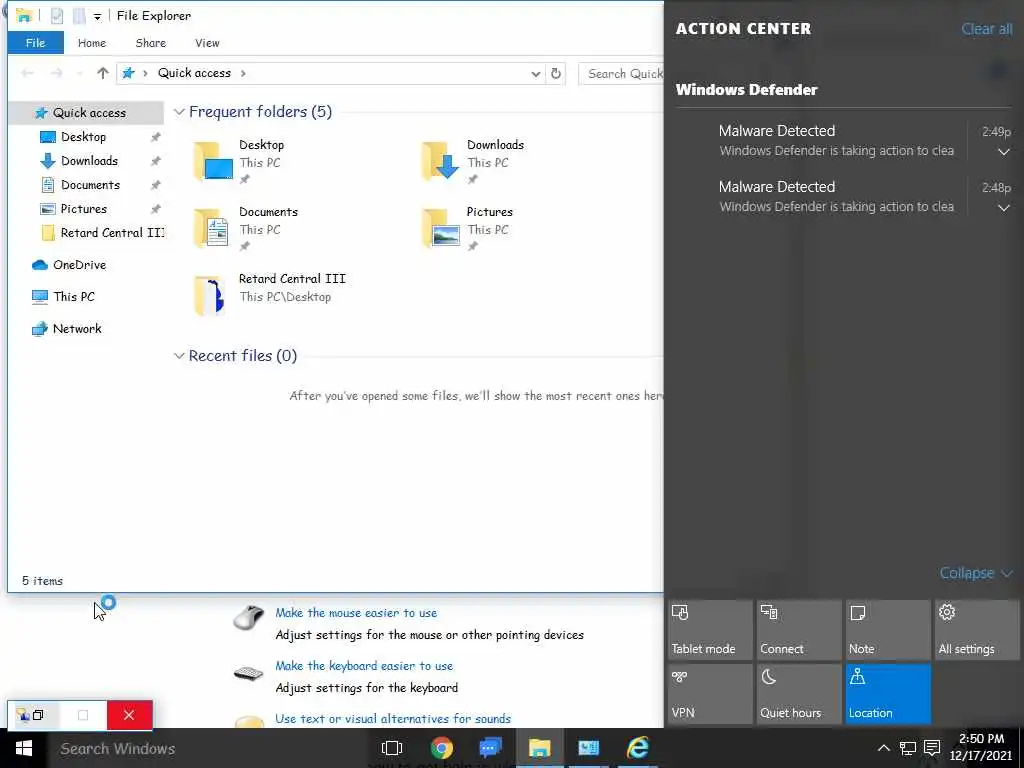Open the taskbar clock and date
This screenshot has height=768, width=1024.
pyautogui.click(x=981, y=748)
